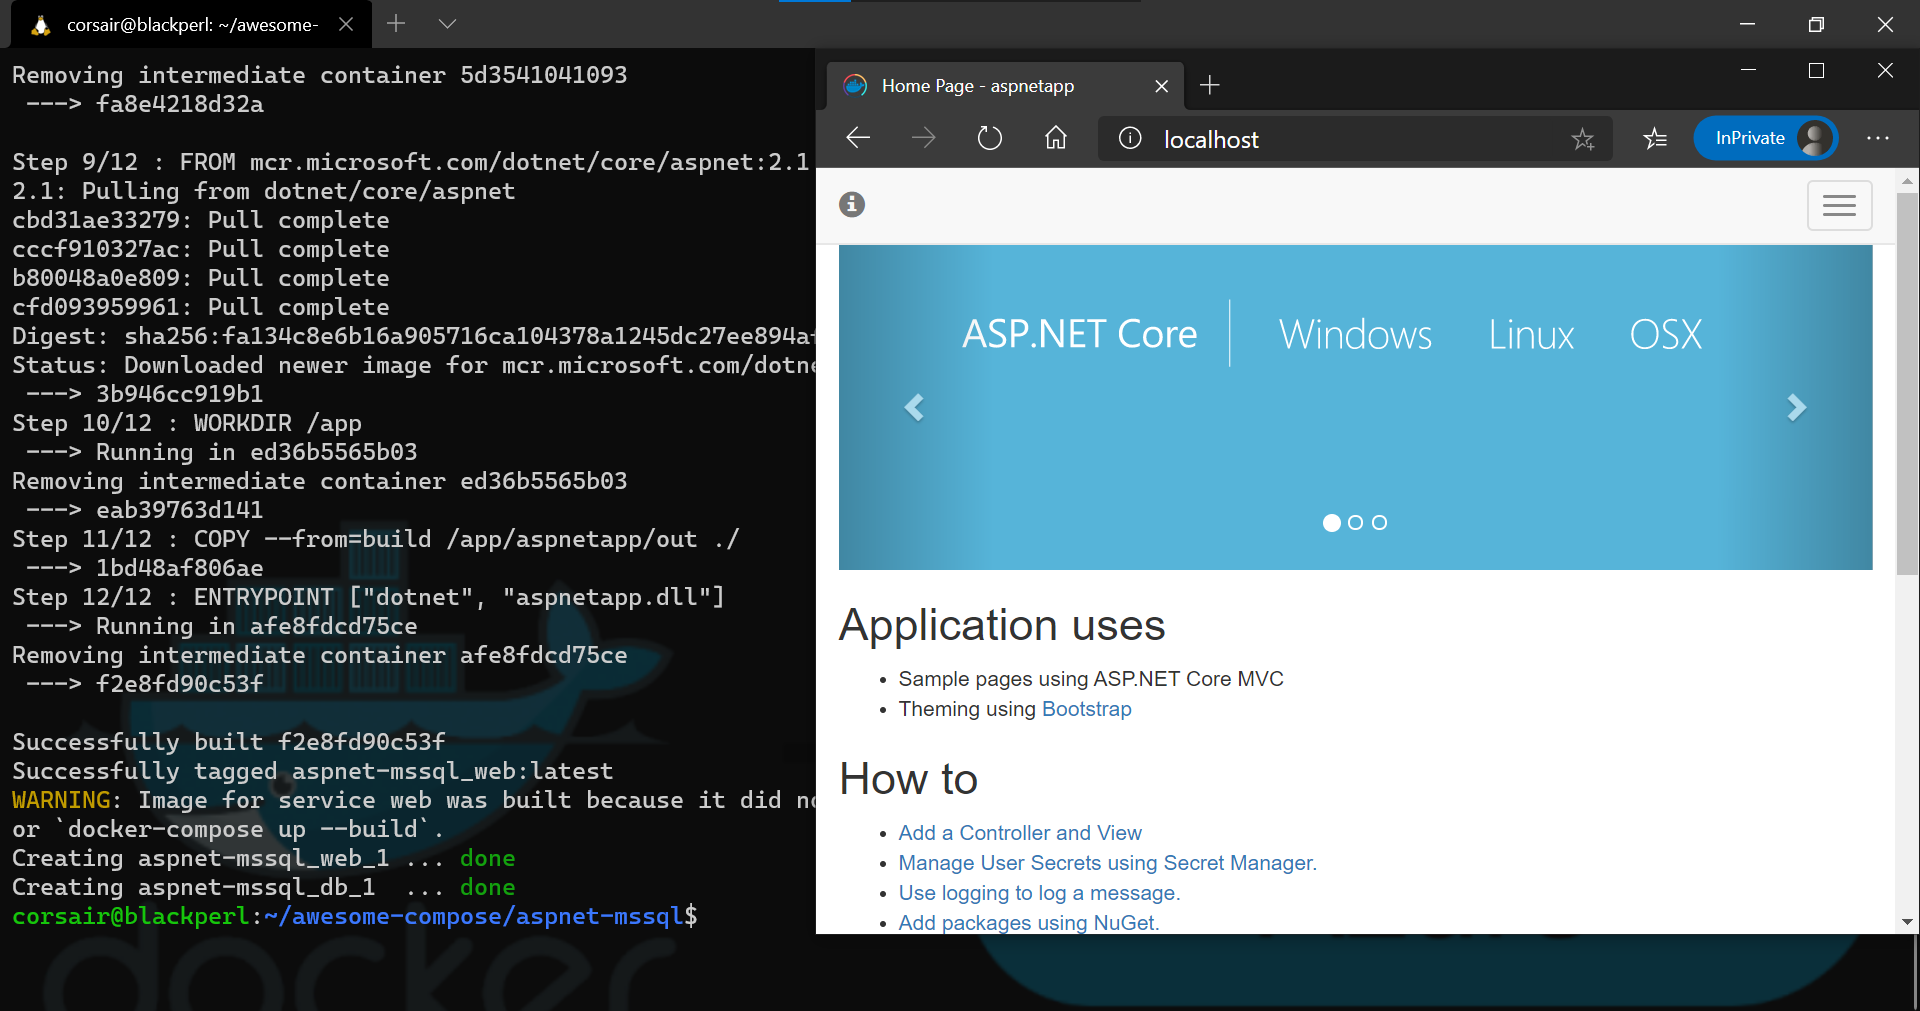
Task: Open Add a Controller and View link
Action: tap(1019, 833)
